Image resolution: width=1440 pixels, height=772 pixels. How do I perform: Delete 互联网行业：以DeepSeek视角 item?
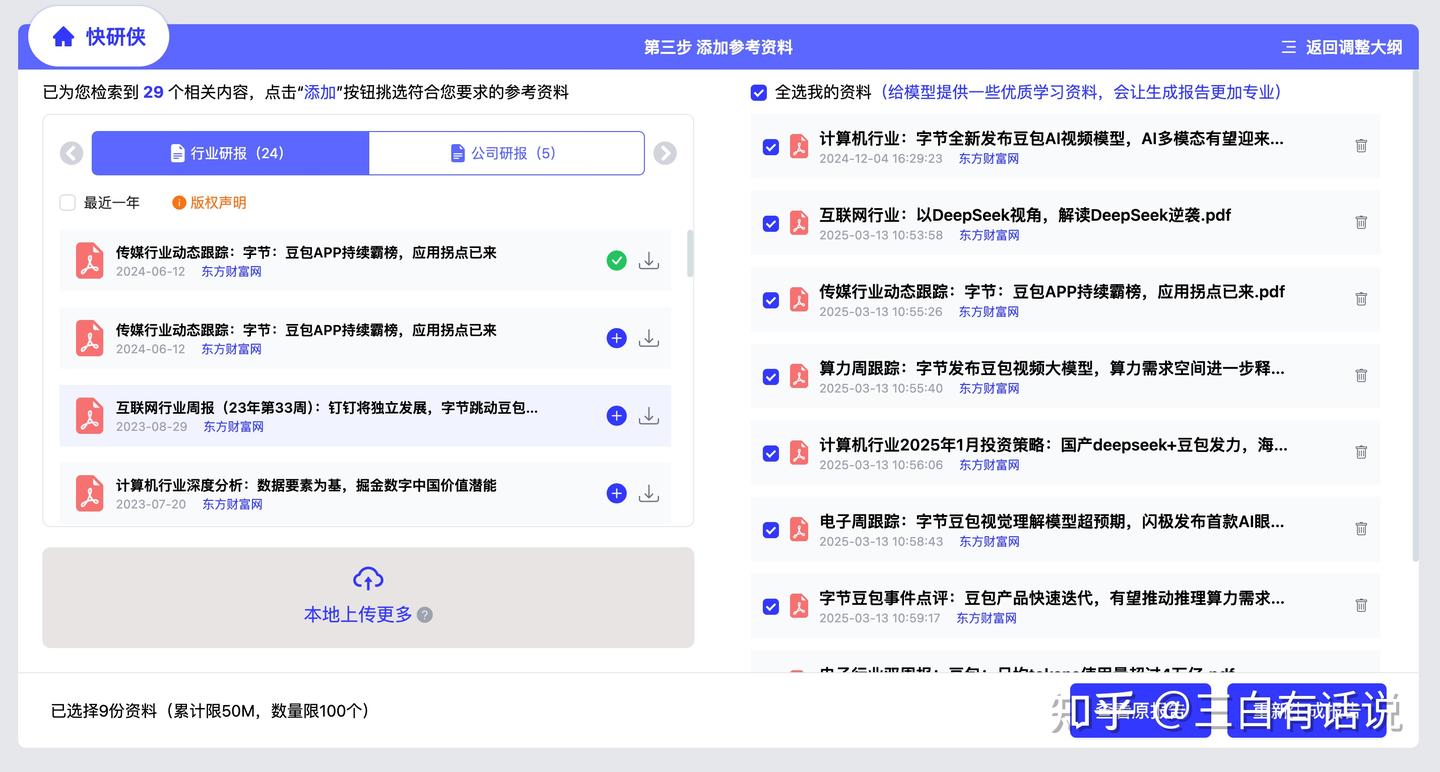click(1361, 222)
